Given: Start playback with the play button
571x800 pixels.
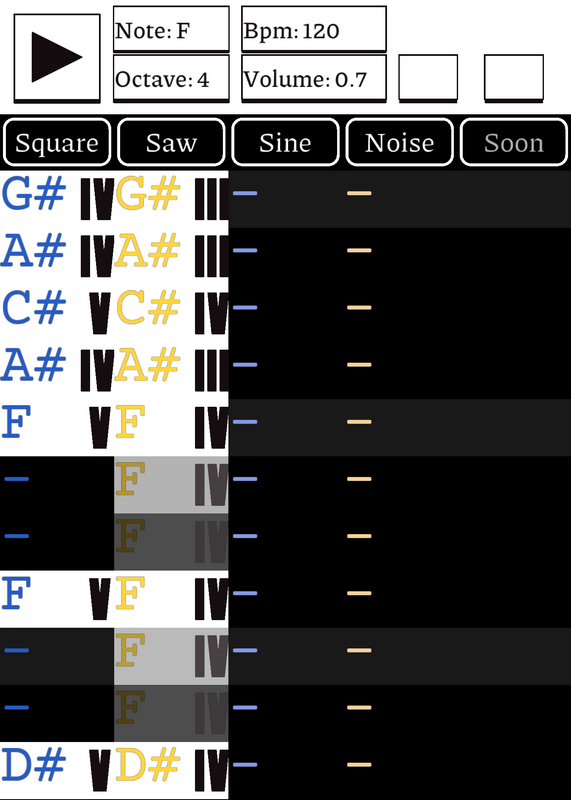Looking at the screenshot, I should point(57,58).
